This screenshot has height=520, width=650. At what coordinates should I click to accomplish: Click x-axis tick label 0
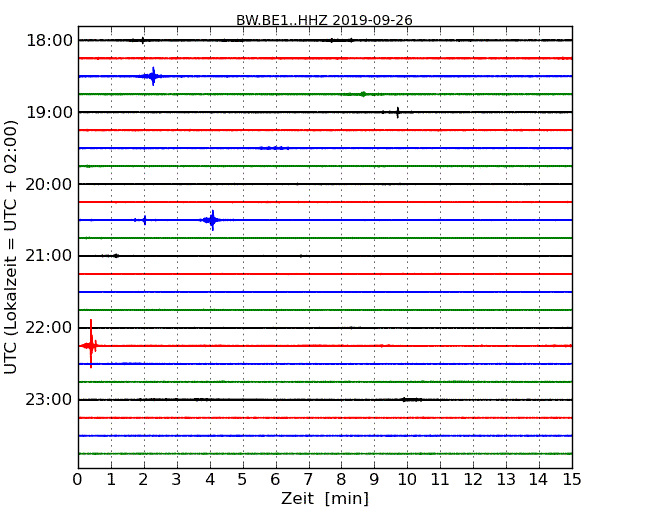pyautogui.click(x=78, y=480)
